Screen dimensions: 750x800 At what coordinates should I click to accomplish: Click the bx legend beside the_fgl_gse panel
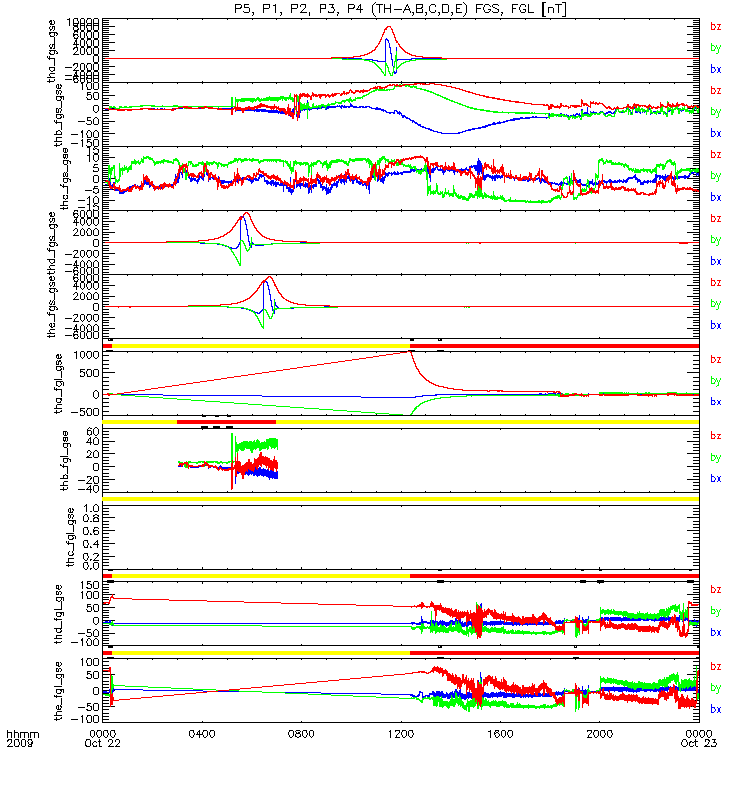(x=716, y=709)
